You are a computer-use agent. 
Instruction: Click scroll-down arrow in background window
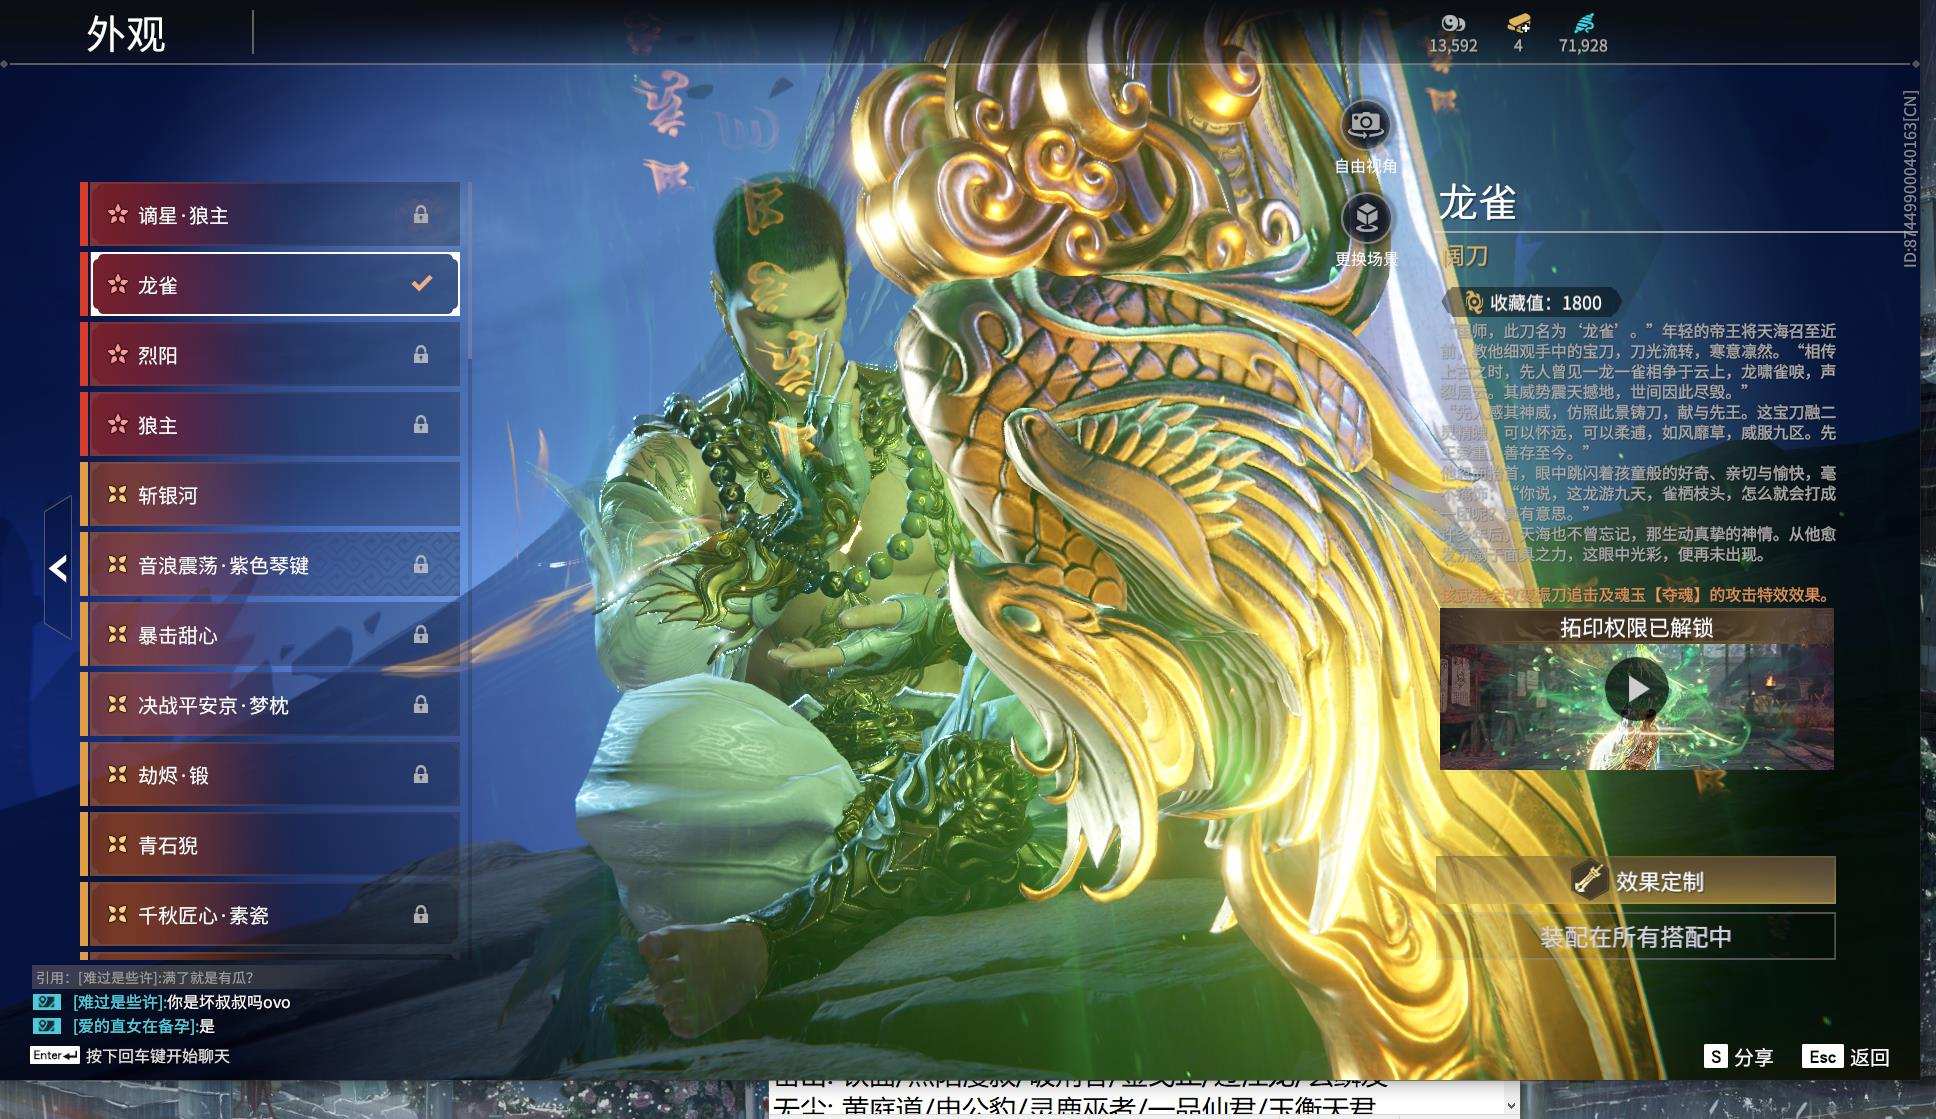coord(1511,1106)
